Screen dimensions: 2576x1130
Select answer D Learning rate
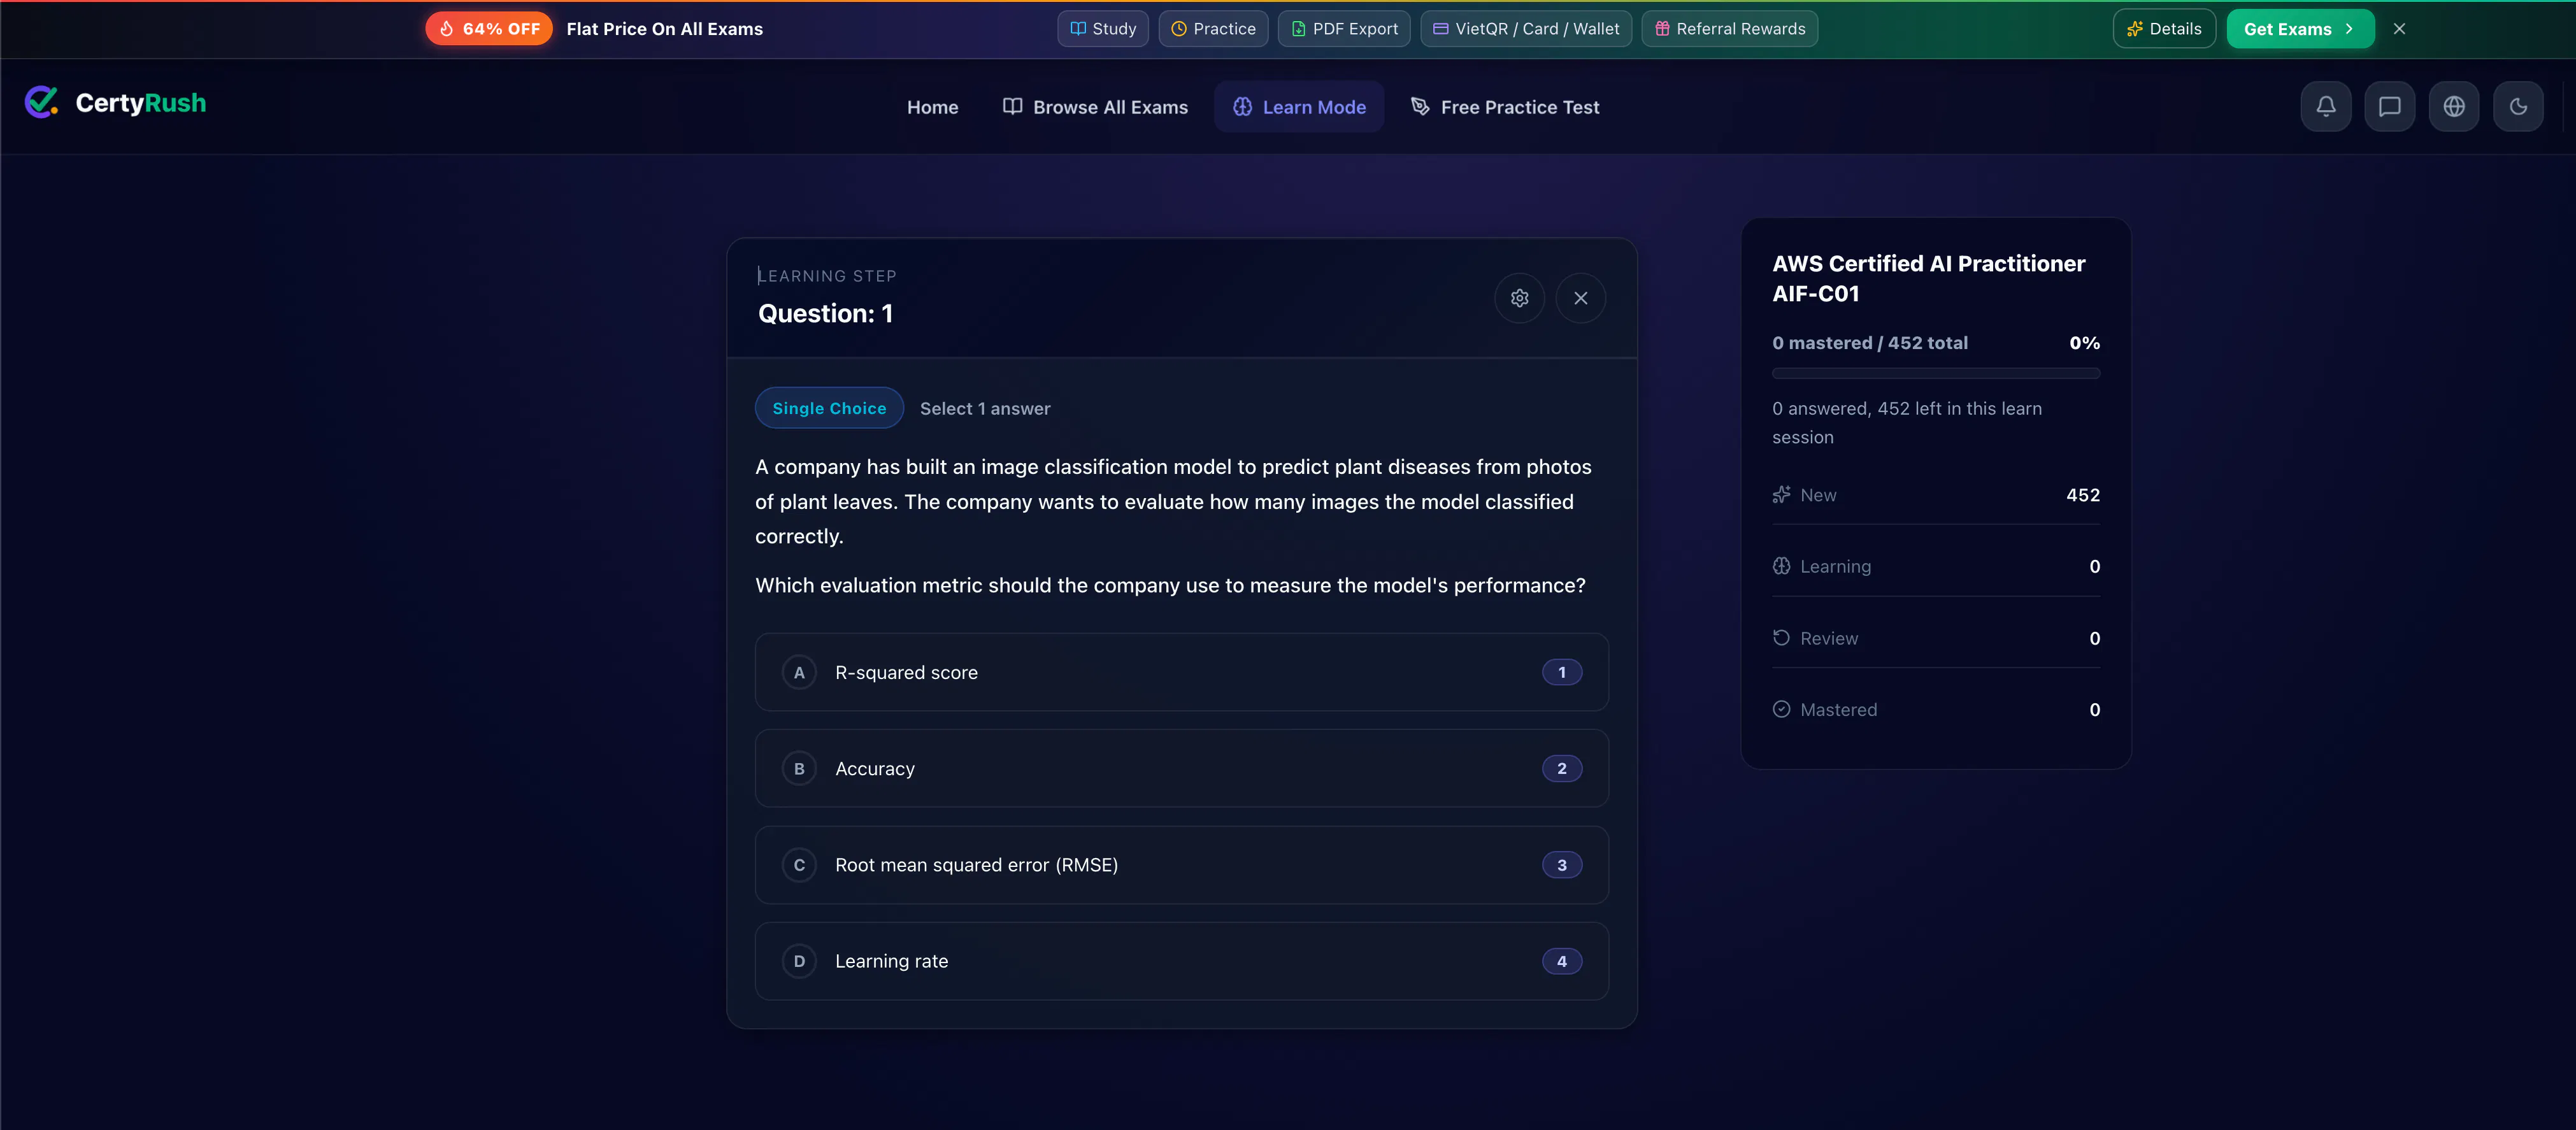1182,961
